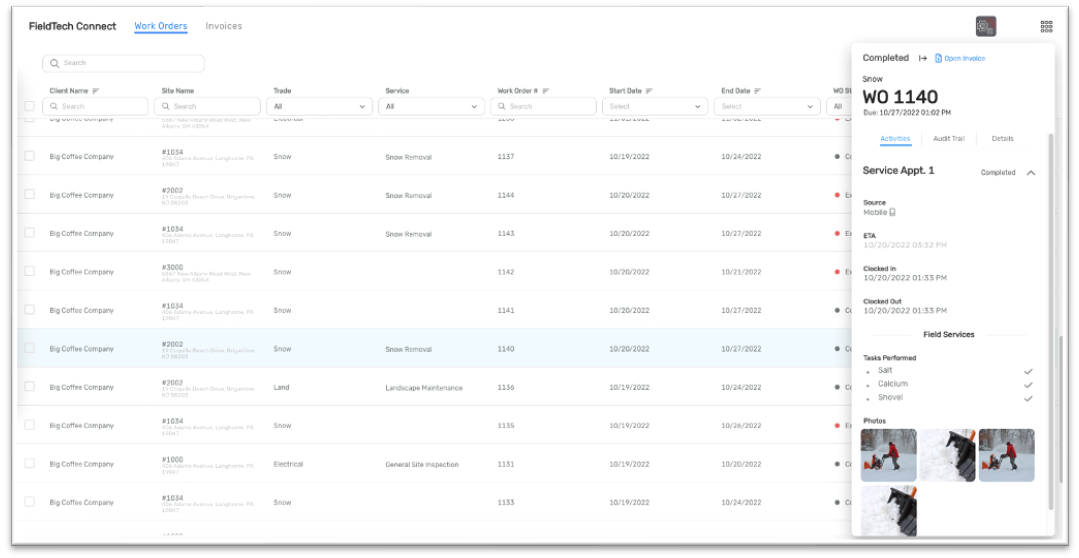The width and height of the screenshot is (1079, 558).
Task: Click end date 10/21/2022
Action: 741,272
